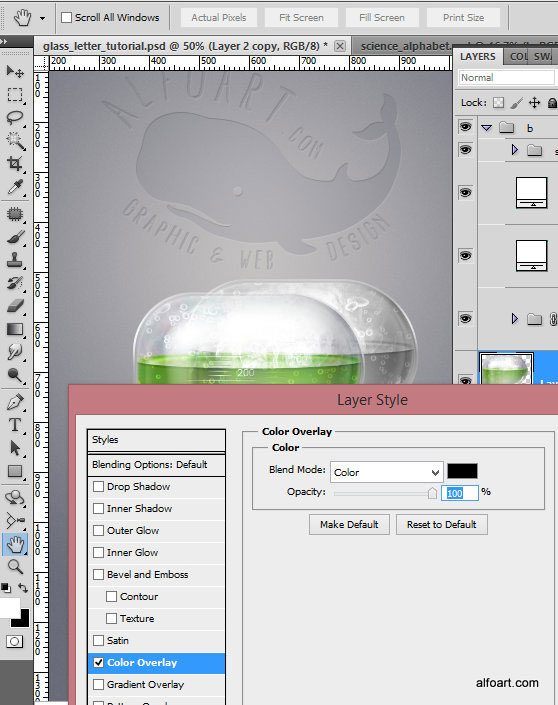Hide the group b layer
Screen dimensions: 558x705
tap(465, 127)
